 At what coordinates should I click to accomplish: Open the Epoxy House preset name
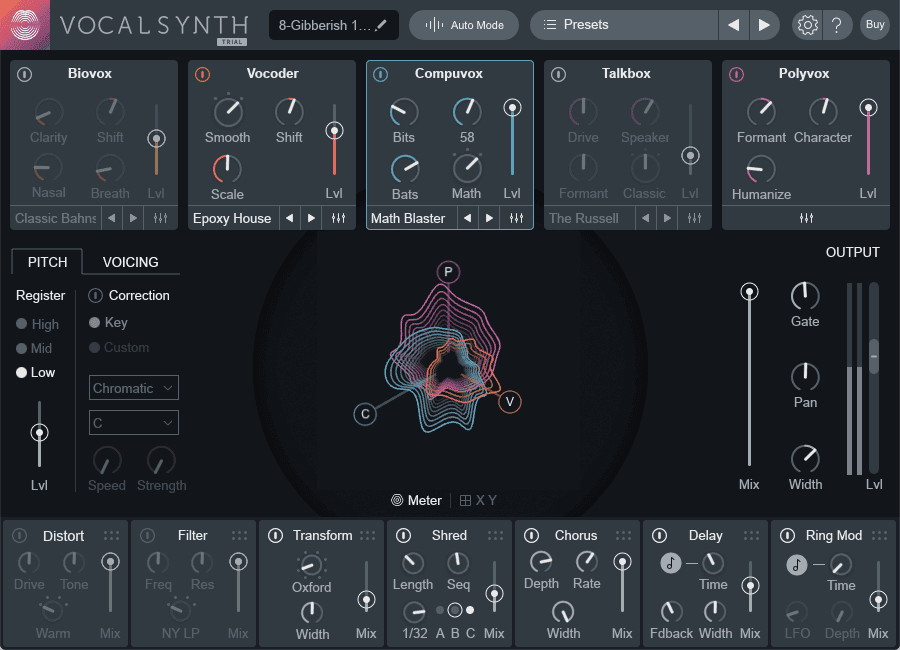(232, 218)
